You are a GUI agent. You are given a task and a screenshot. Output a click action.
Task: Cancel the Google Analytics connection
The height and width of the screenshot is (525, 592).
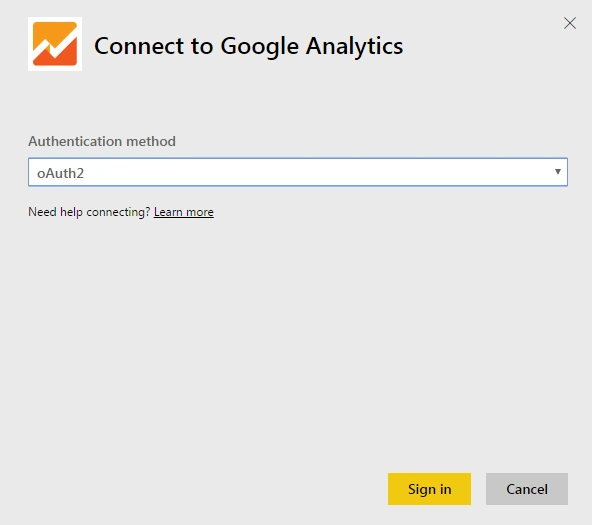527,489
